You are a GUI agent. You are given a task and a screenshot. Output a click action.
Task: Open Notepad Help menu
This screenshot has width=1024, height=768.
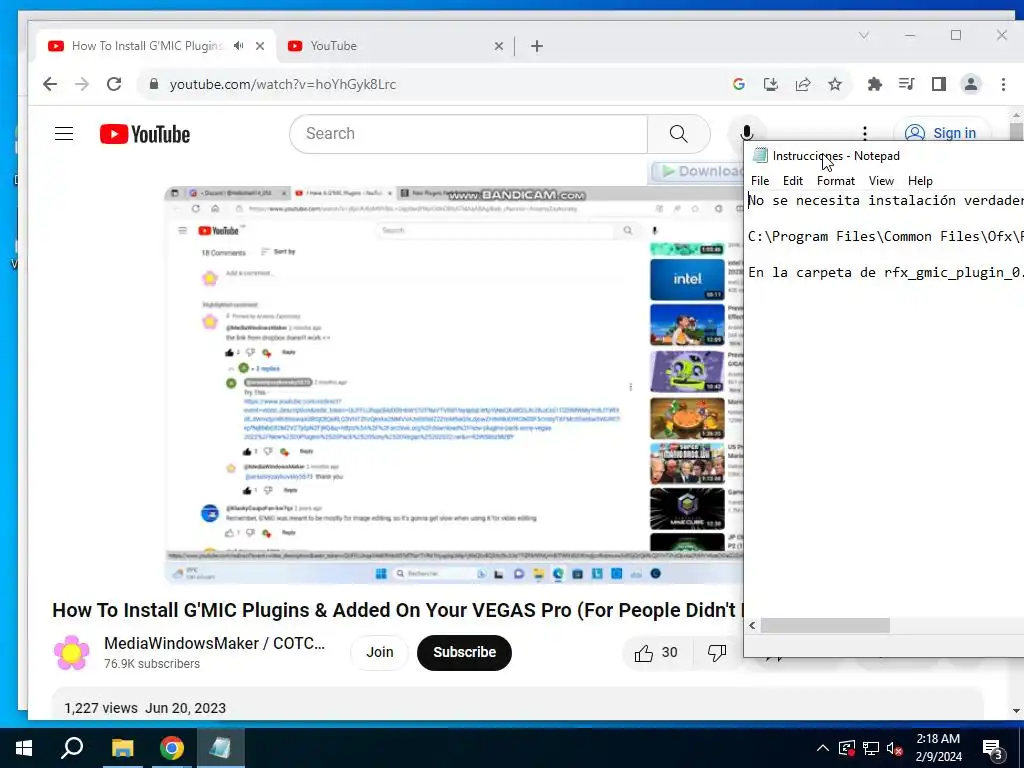click(920, 181)
